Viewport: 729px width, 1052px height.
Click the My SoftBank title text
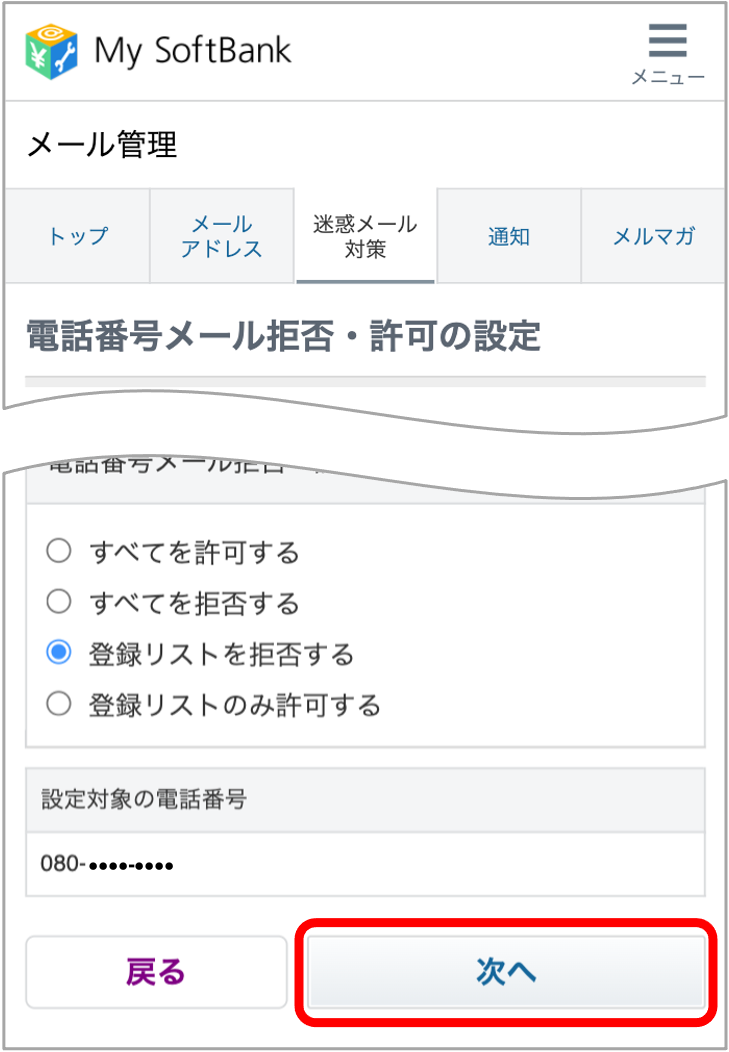pos(192,50)
